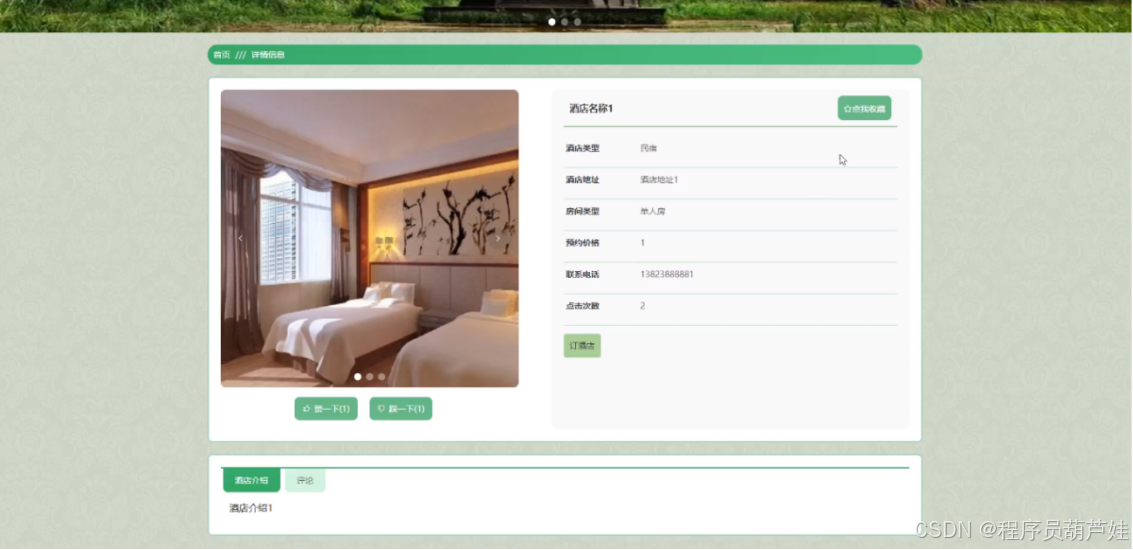Click the 酒店地址1 address value
The width and height of the screenshot is (1133, 550).
click(x=659, y=179)
